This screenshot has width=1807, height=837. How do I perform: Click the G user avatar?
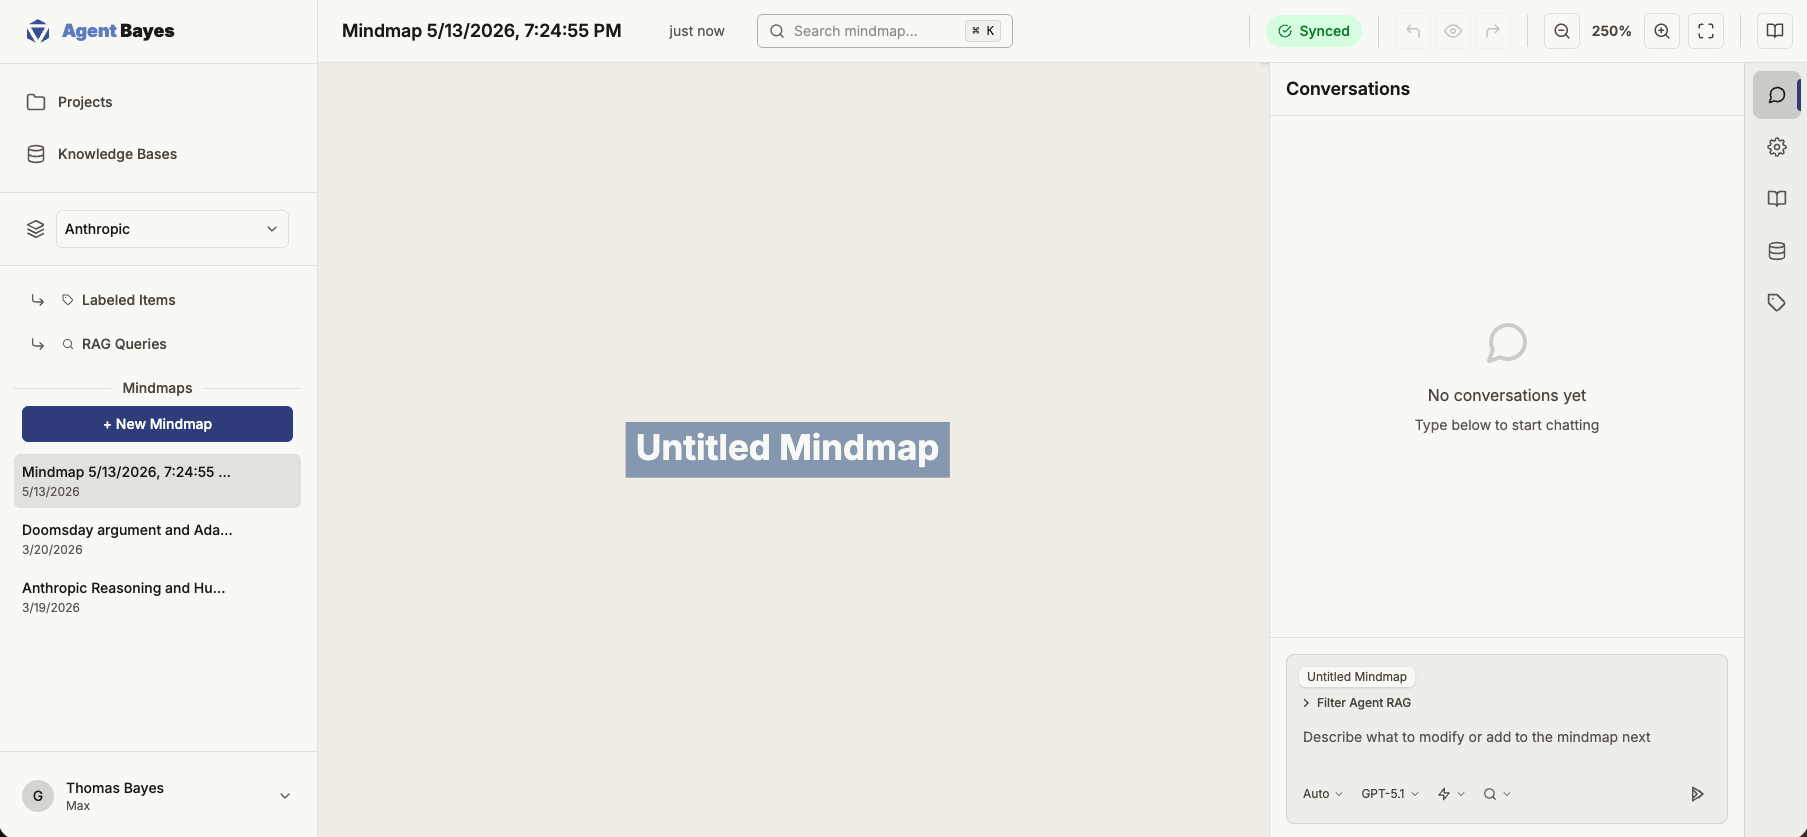[x=38, y=796]
